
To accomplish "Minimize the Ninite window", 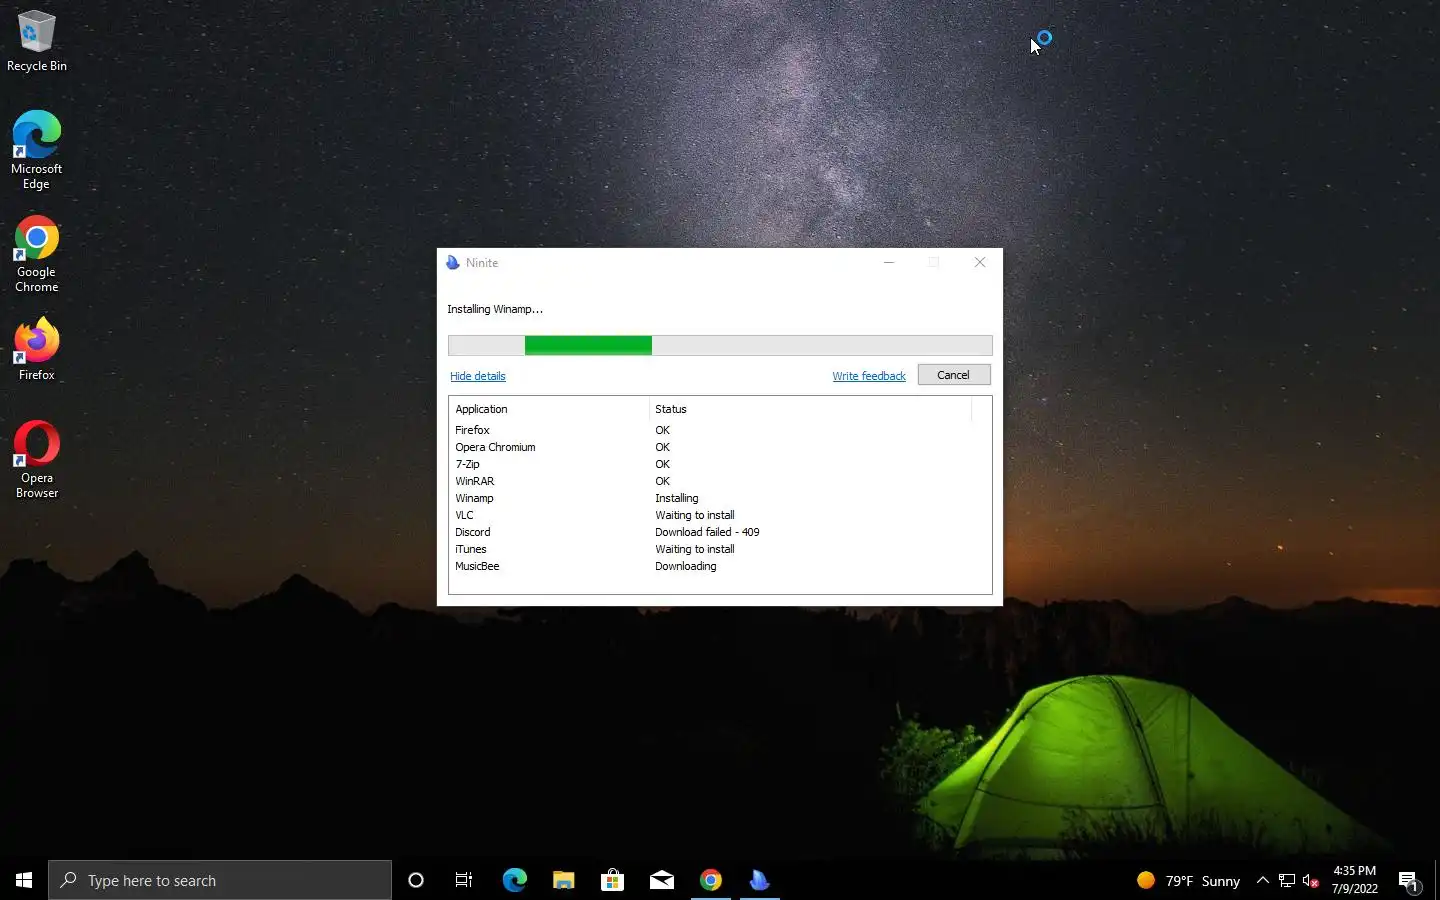I will tap(888, 262).
